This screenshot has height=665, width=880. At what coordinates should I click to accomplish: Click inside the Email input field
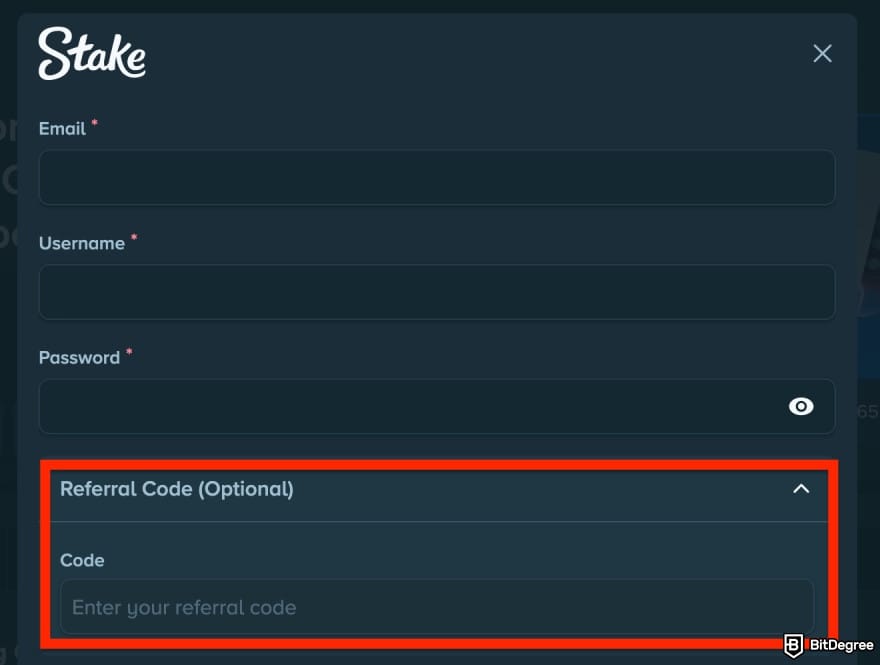click(x=437, y=177)
